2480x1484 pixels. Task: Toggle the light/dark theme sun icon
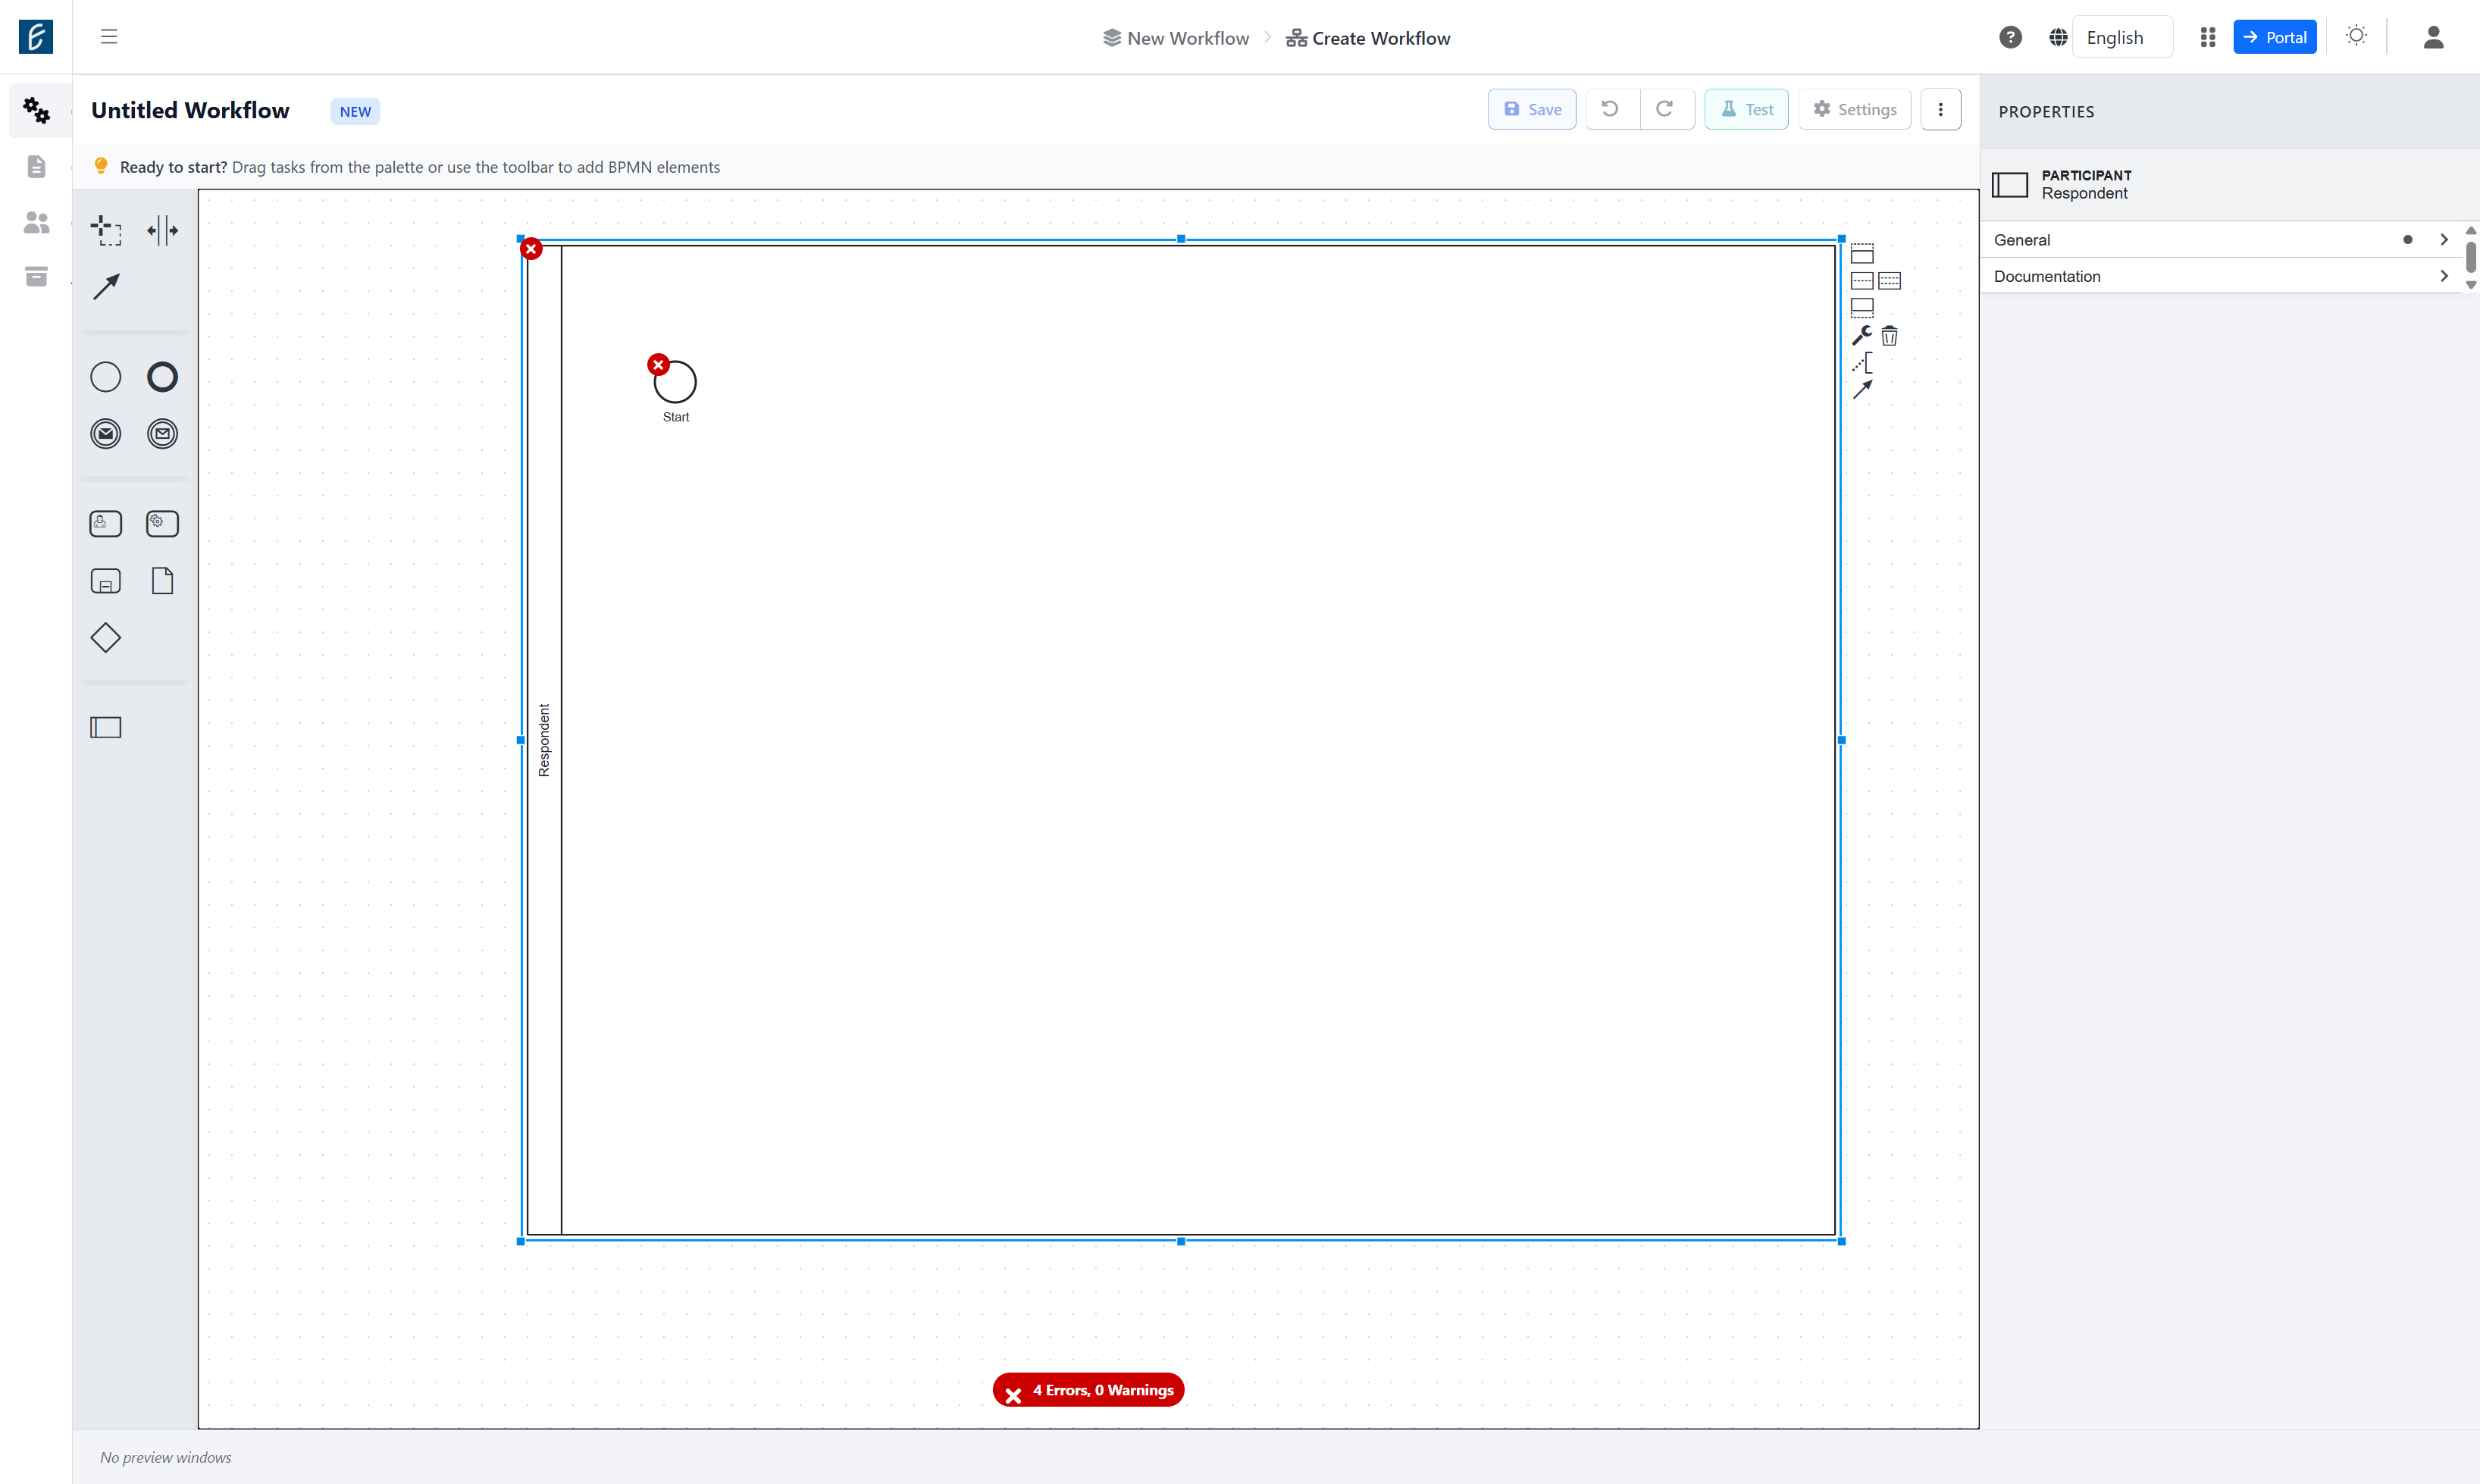[2356, 36]
